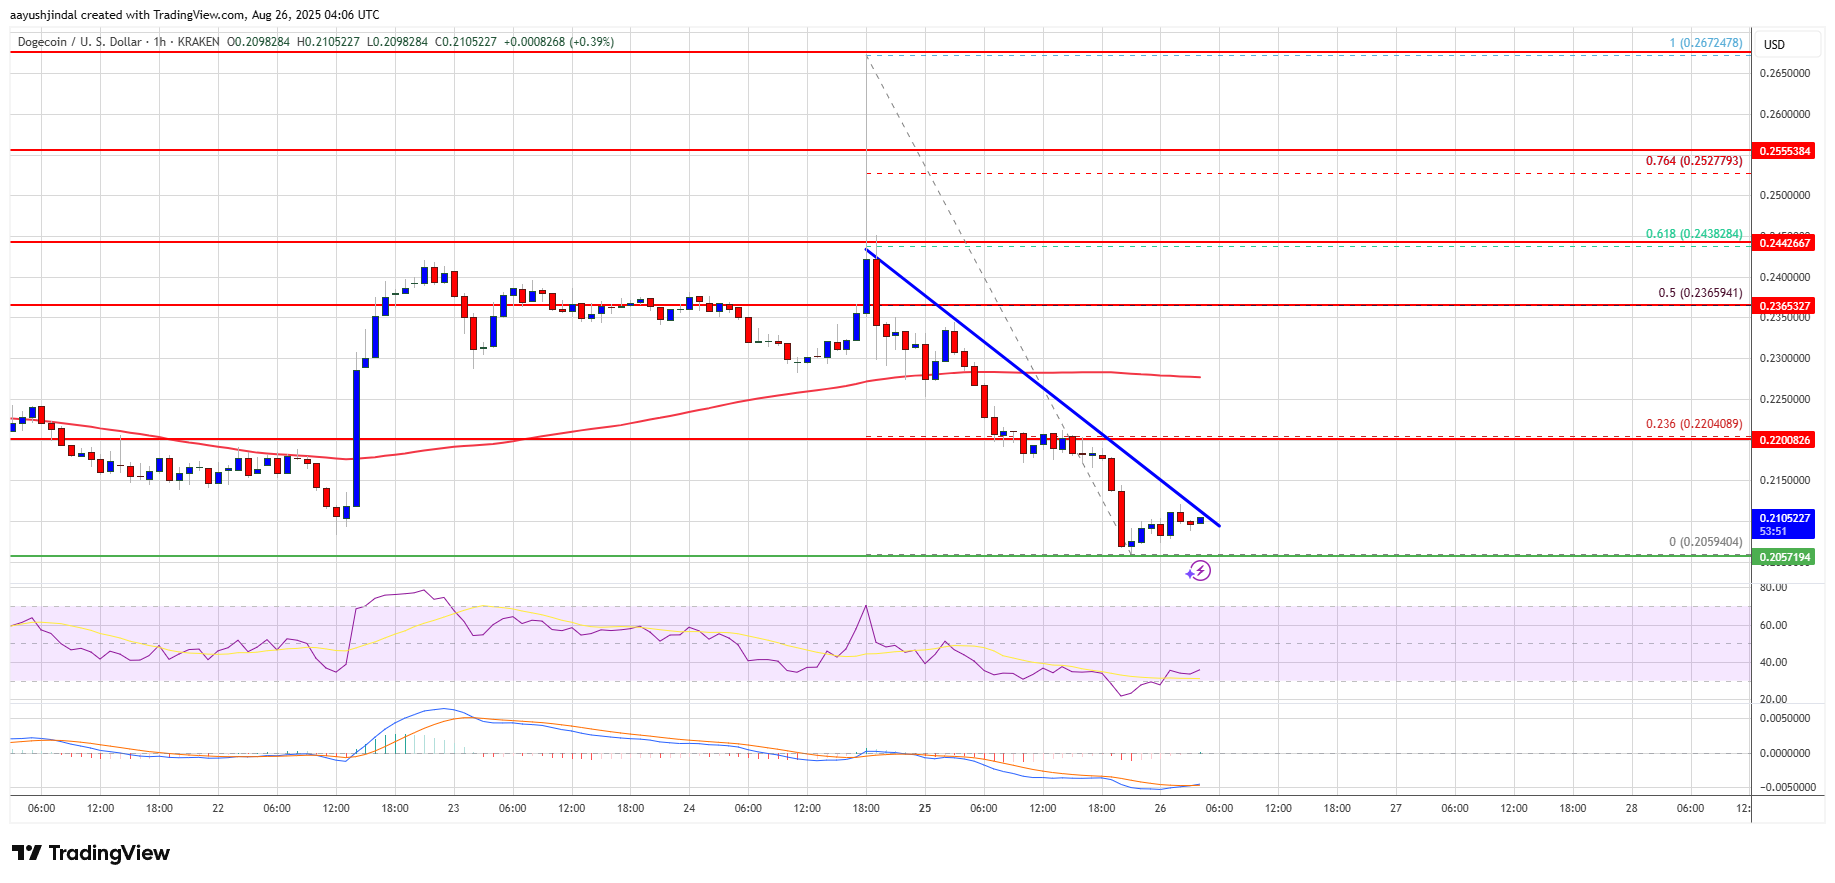The image size is (1835, 883).
Task: Click the red 0.2442667 price label
Action: [1784, 243]
